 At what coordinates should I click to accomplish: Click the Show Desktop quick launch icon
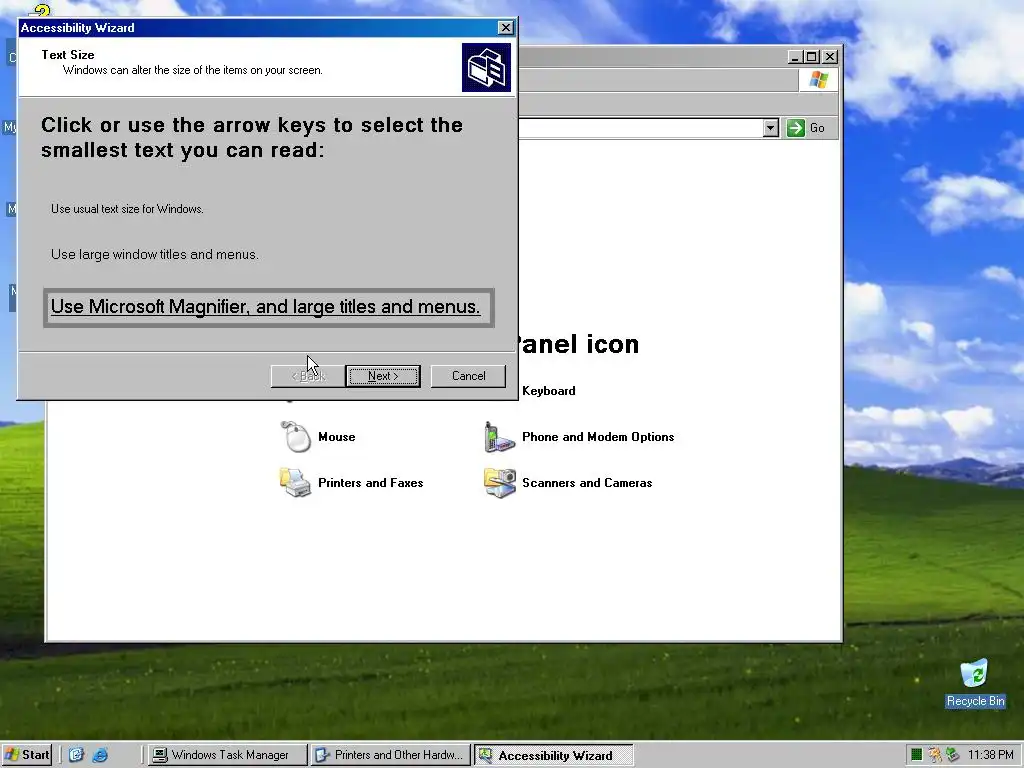point(76,755)
